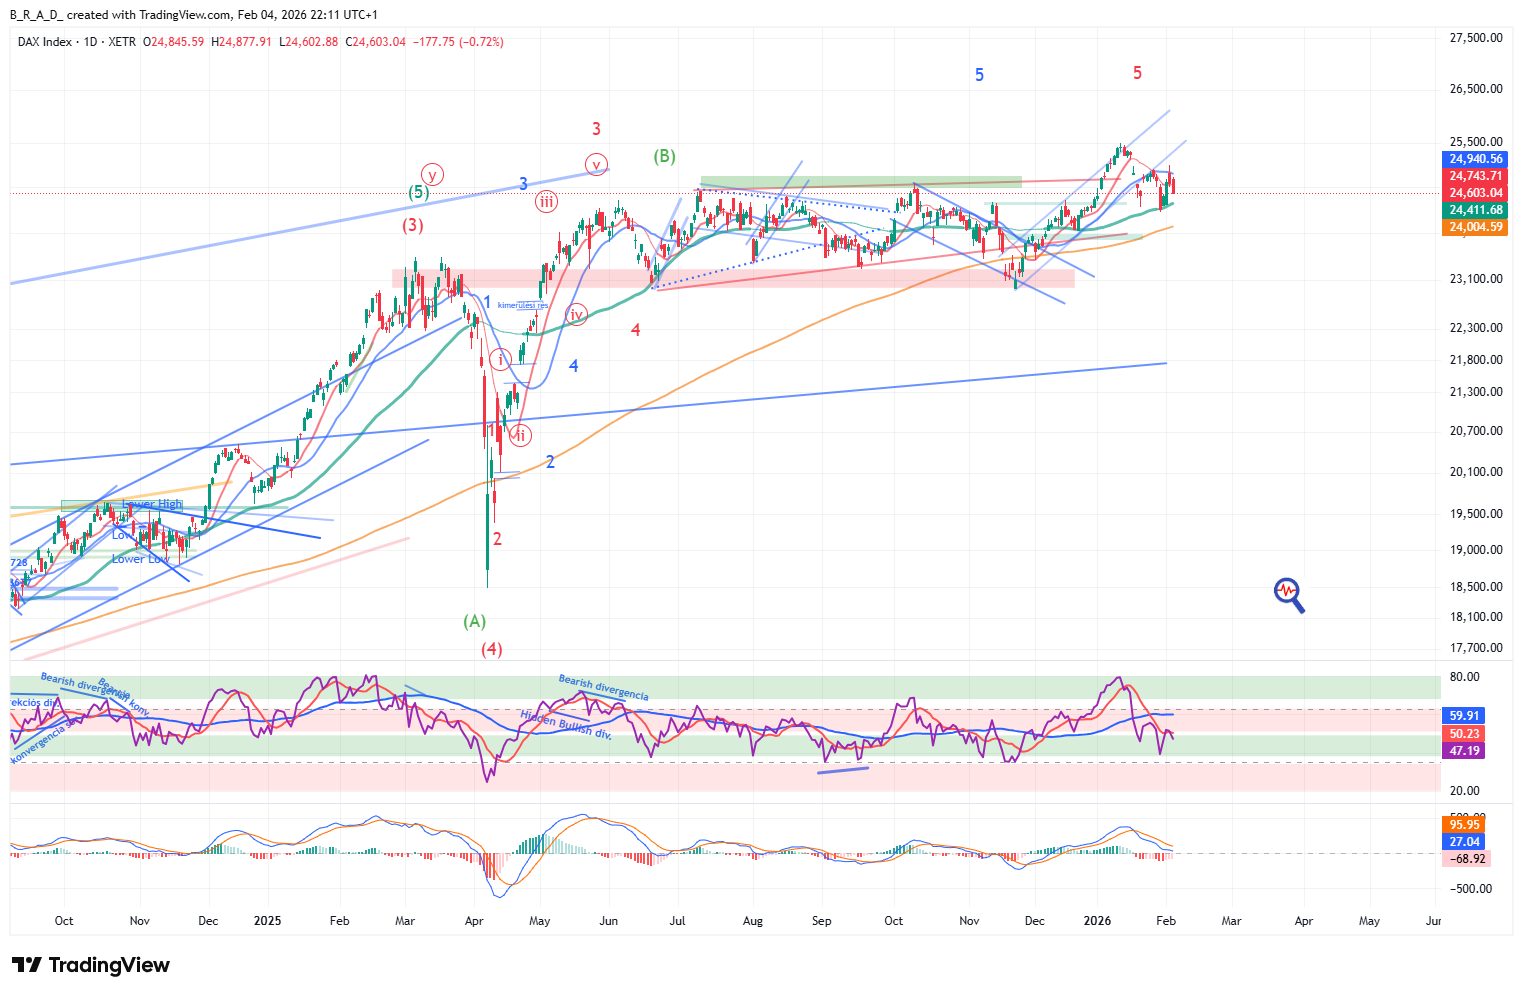Click the DAX Index symbol title

click(x=46, y=42)
